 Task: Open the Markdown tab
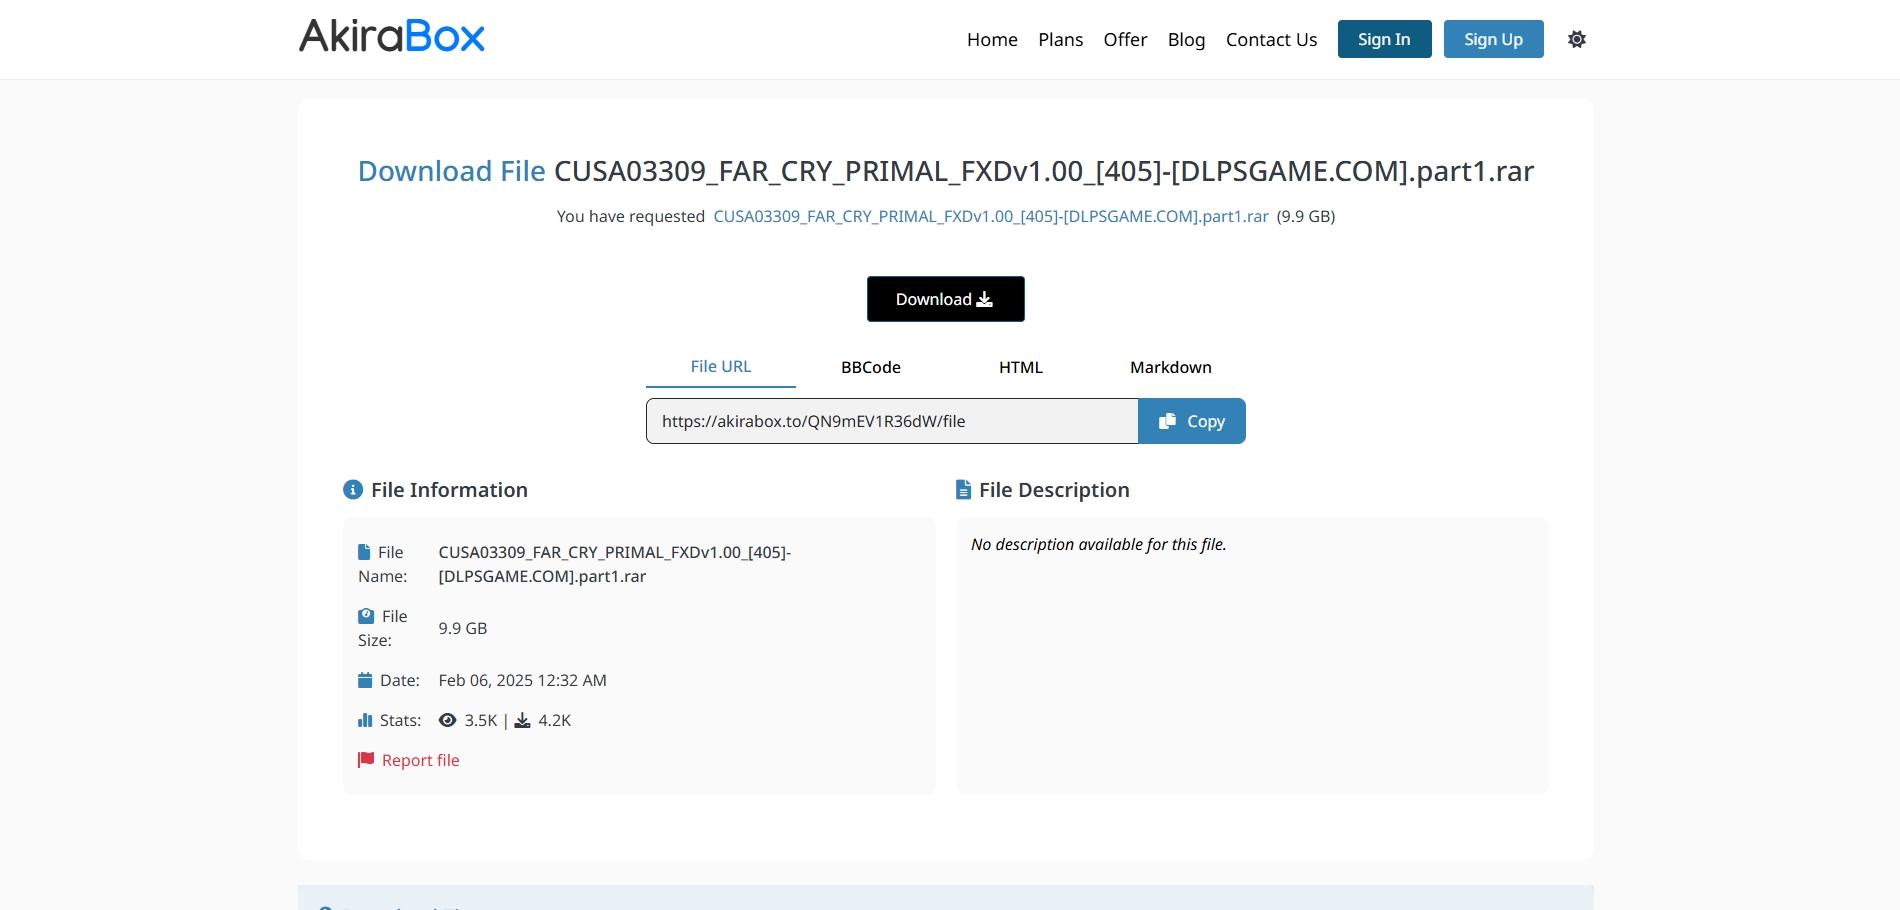coord(1170,367)
